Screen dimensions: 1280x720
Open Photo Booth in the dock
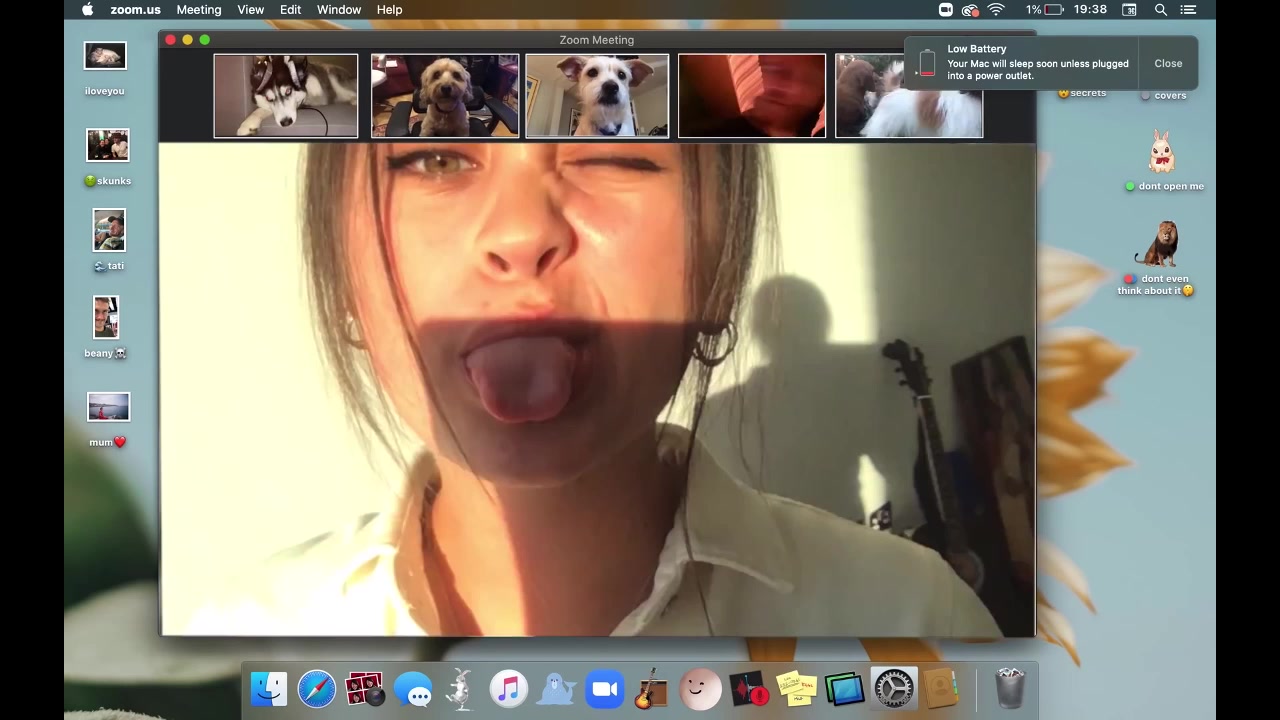click(x=364, y=689)
